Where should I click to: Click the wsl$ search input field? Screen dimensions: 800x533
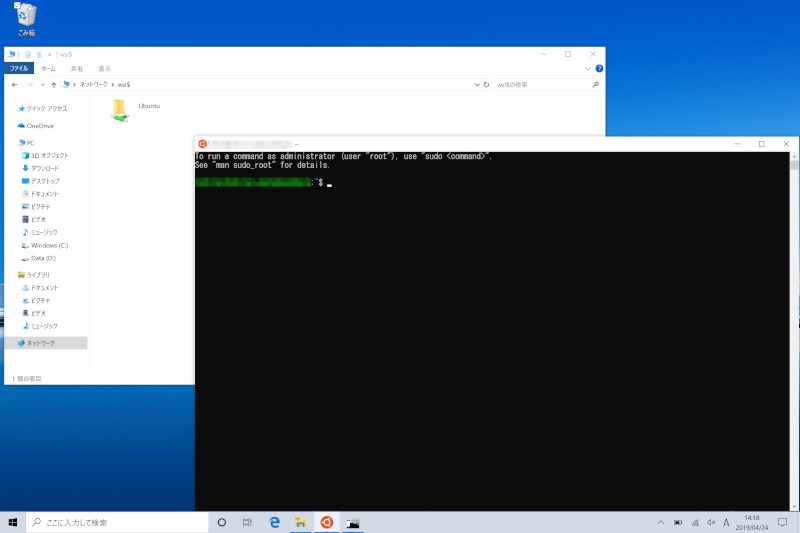(x=541, y=85)
